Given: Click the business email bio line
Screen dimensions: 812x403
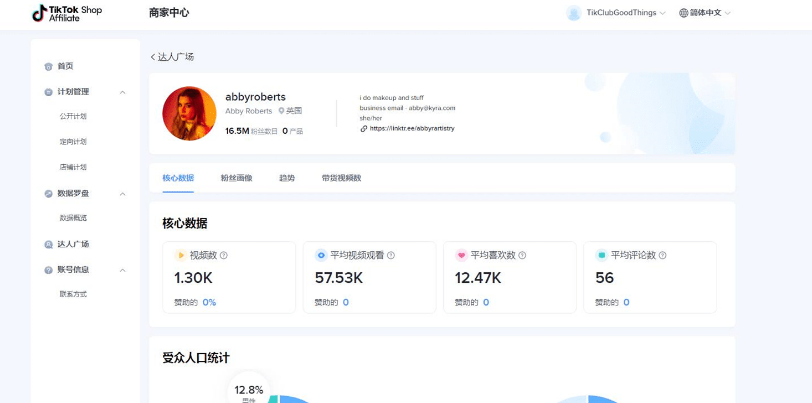Looking at the screenshot, I should (x=408, y=108).
